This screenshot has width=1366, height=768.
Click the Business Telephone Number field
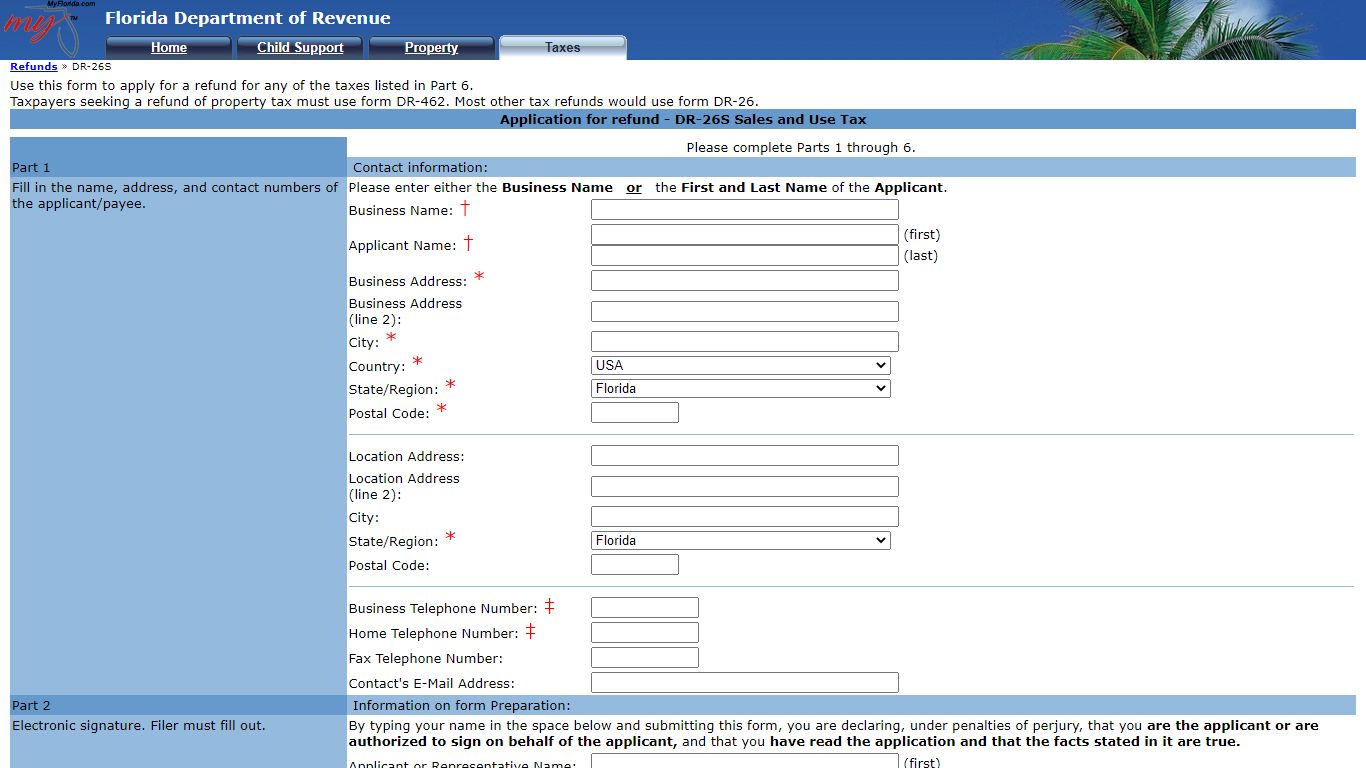645,608
